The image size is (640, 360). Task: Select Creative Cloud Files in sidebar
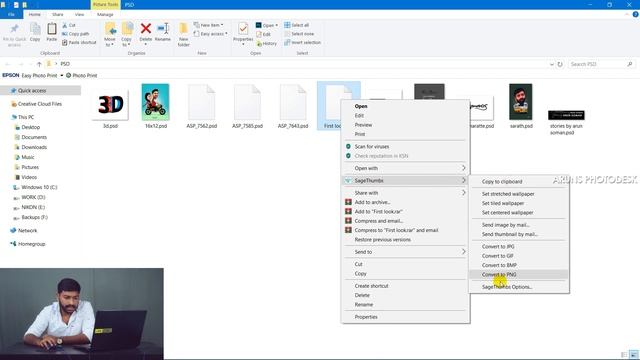point(41,104)
